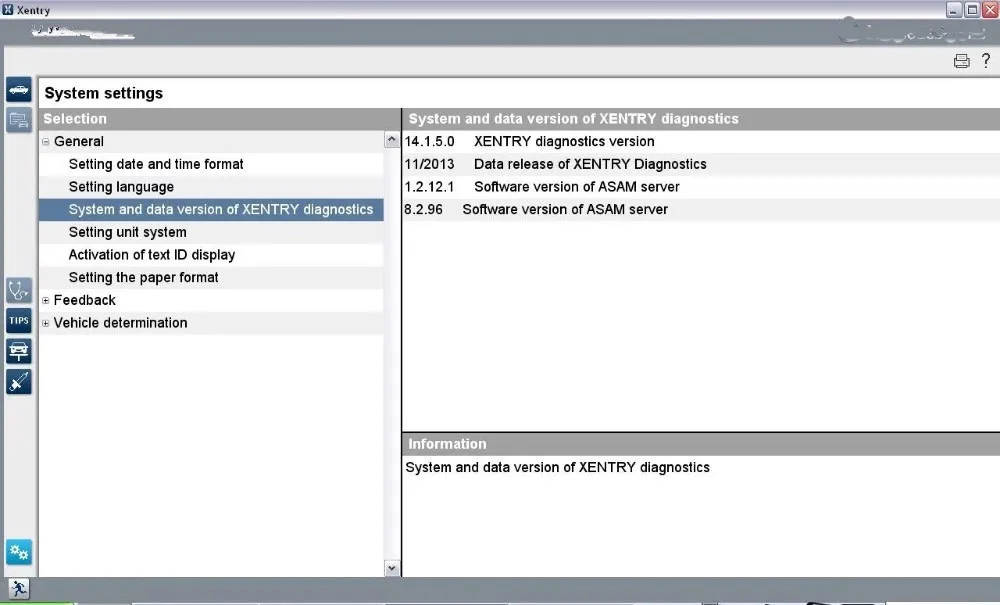Click the car-on-lift workshop icon
Image resolution: width=1000 pixels, height=605 pixels.
pos(18,351)
